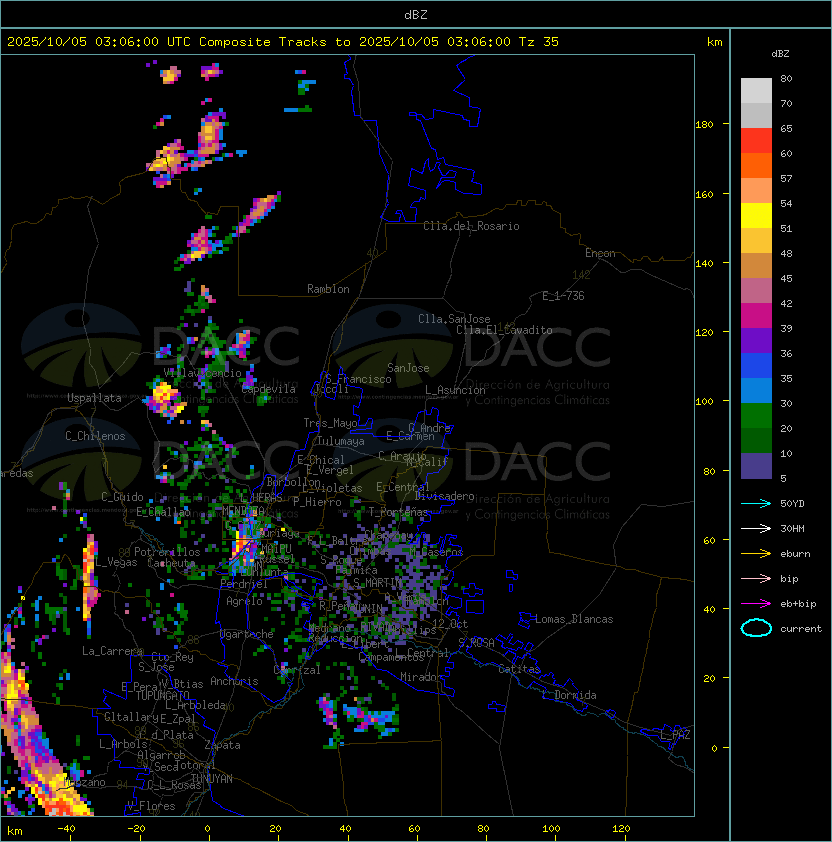Click the 'Perdriel' map label
This screenshot has width=832, height=842.
tap(244, 584)
